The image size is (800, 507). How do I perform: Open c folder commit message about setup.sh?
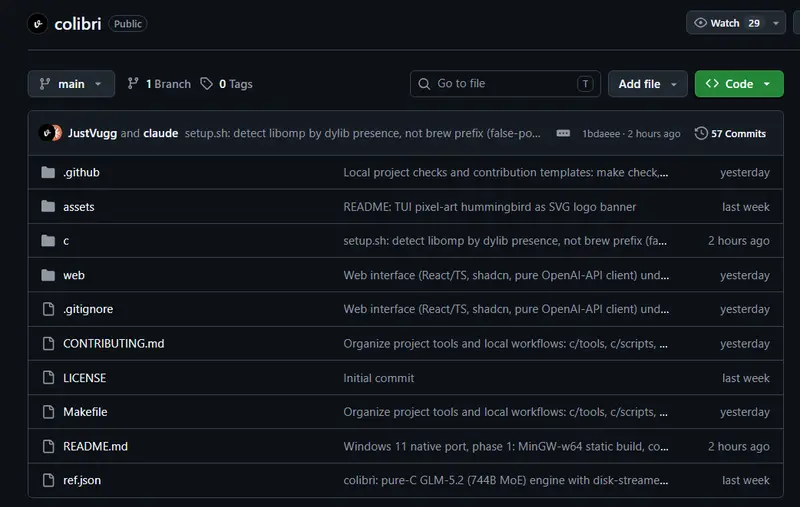pos(505,241)
